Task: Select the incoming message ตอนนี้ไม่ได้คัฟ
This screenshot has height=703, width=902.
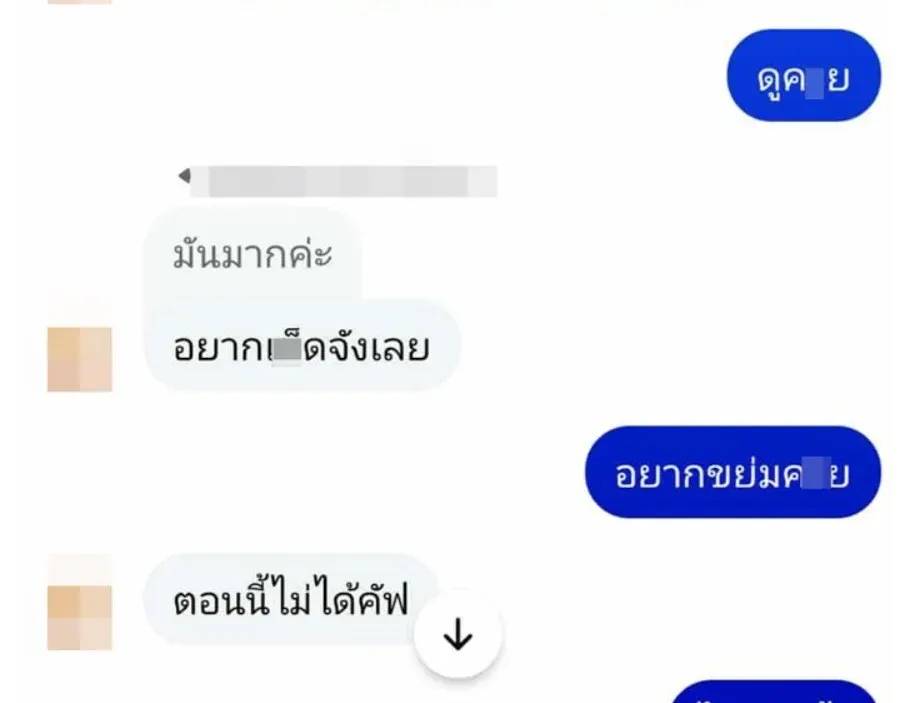Action: tap(291, 600)
